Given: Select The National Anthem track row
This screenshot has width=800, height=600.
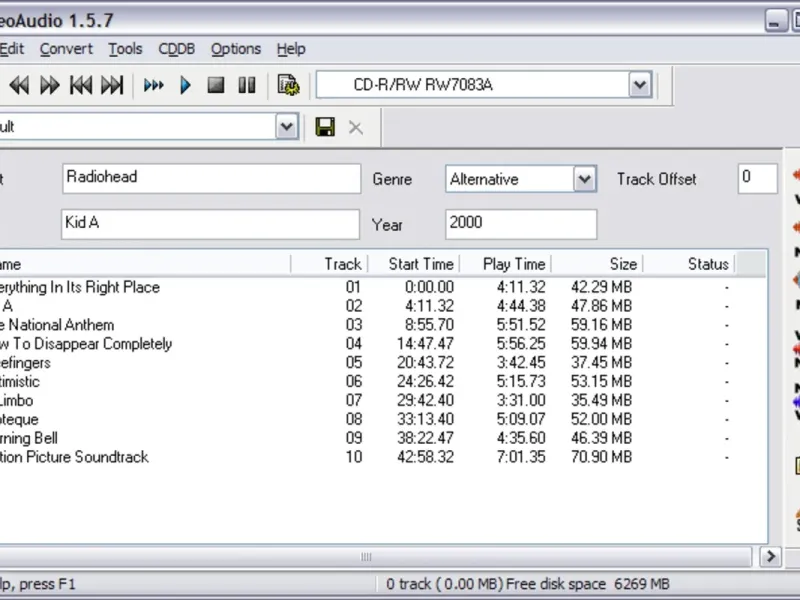Looking at the screenshot, I should click(x=383, y=324).
